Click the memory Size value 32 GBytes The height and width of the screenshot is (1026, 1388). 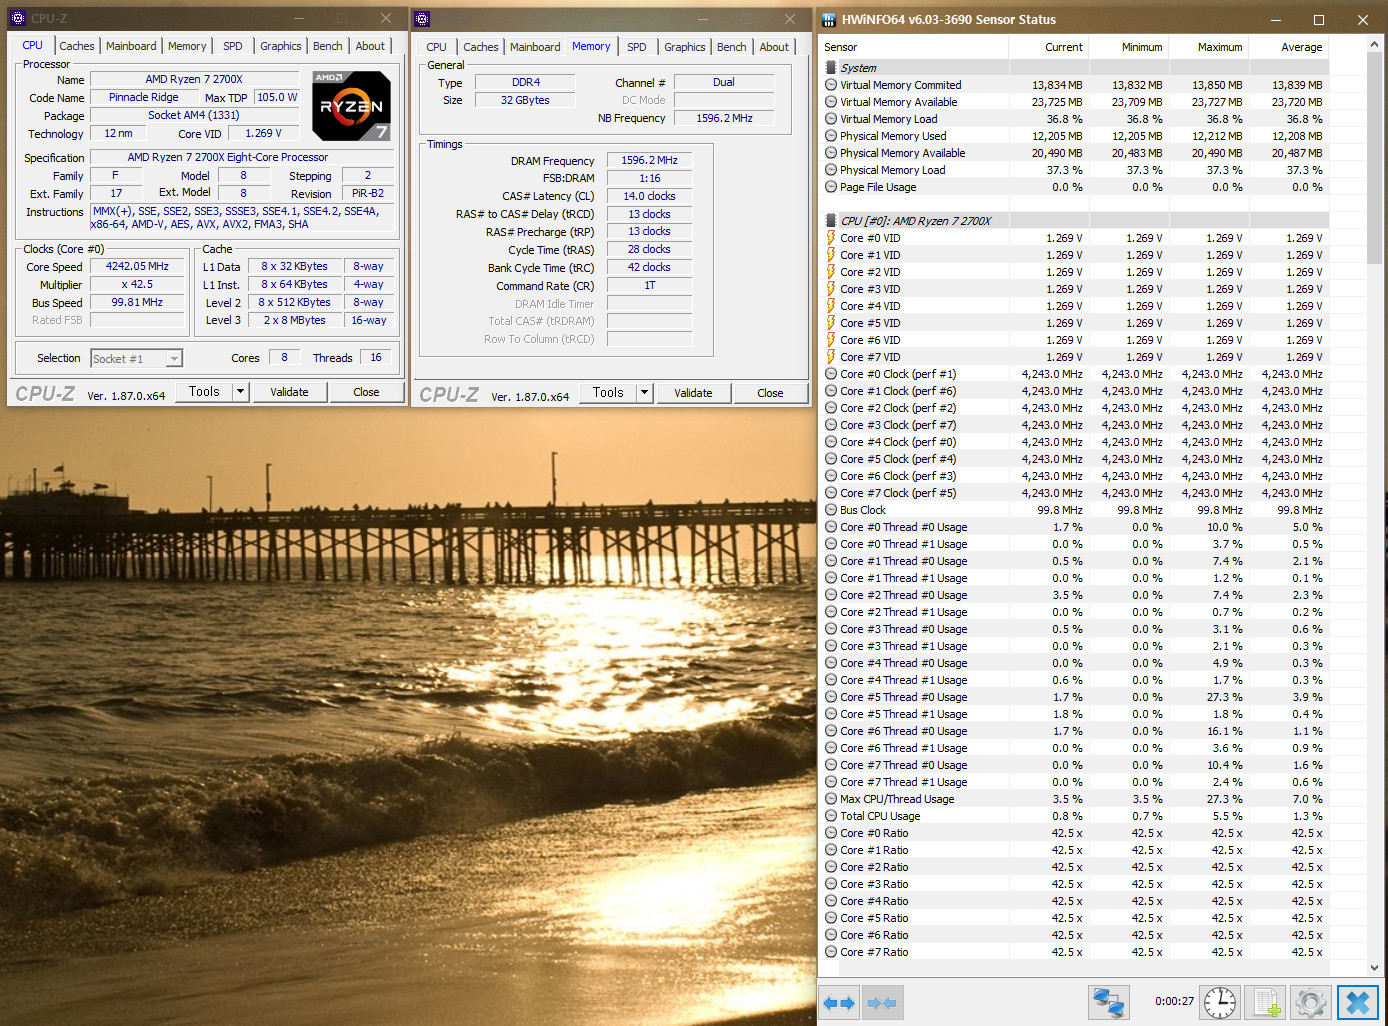(525, 100)
